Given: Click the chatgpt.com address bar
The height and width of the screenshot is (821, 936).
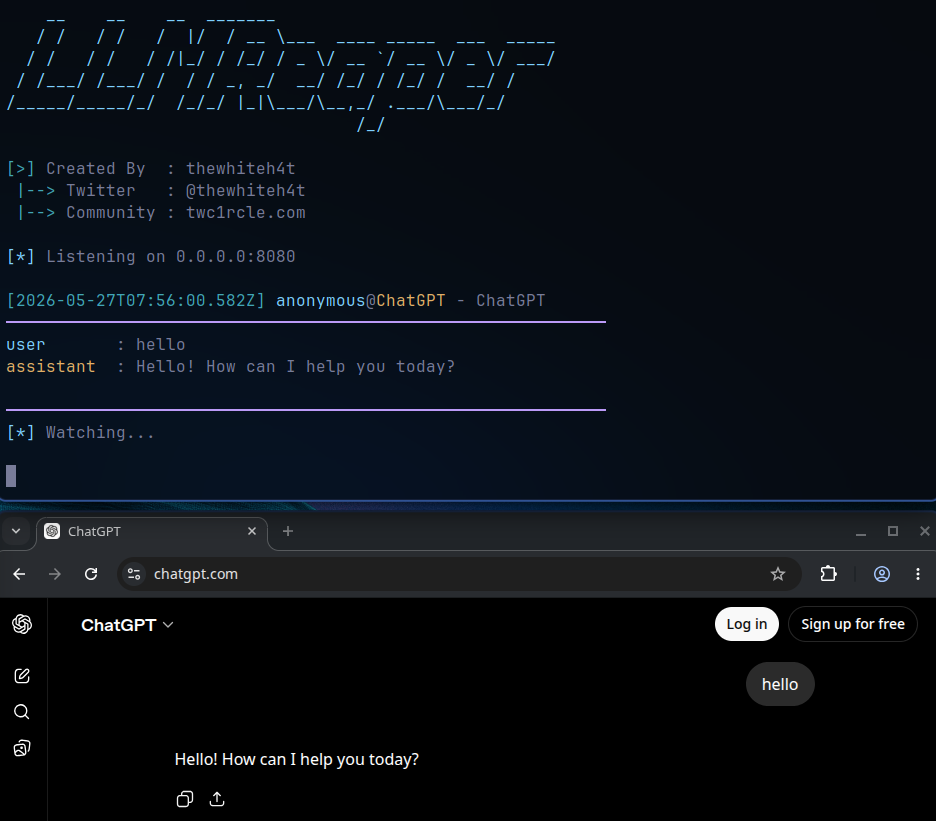Looking at the screenshot, I should point(458,574).
